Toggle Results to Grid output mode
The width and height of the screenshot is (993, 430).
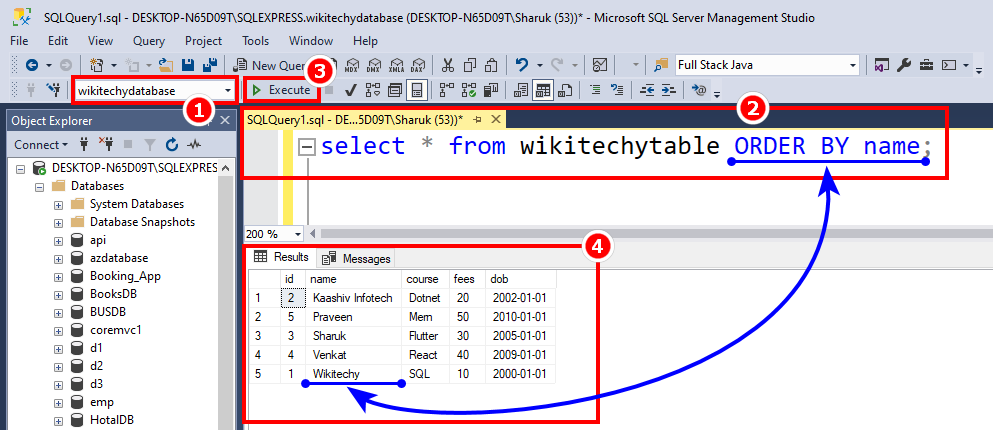543,90
